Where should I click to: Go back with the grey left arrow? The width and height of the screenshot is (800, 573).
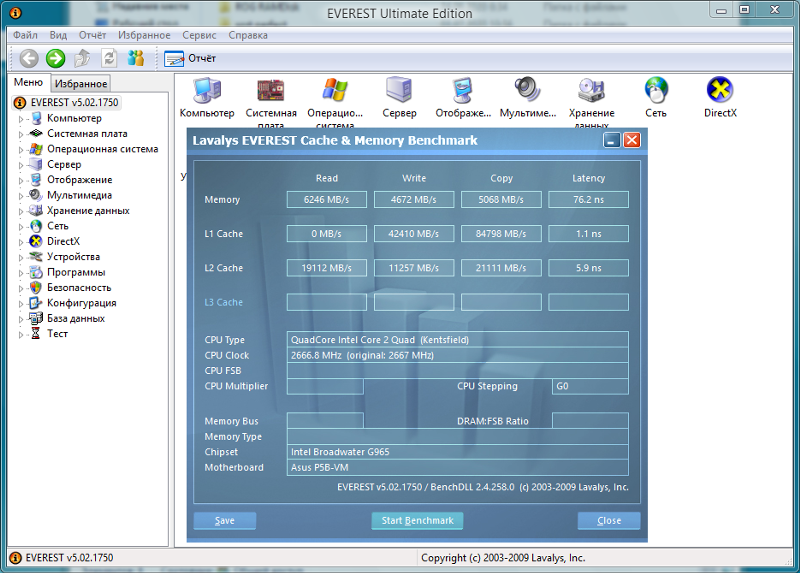coord(29,58)
